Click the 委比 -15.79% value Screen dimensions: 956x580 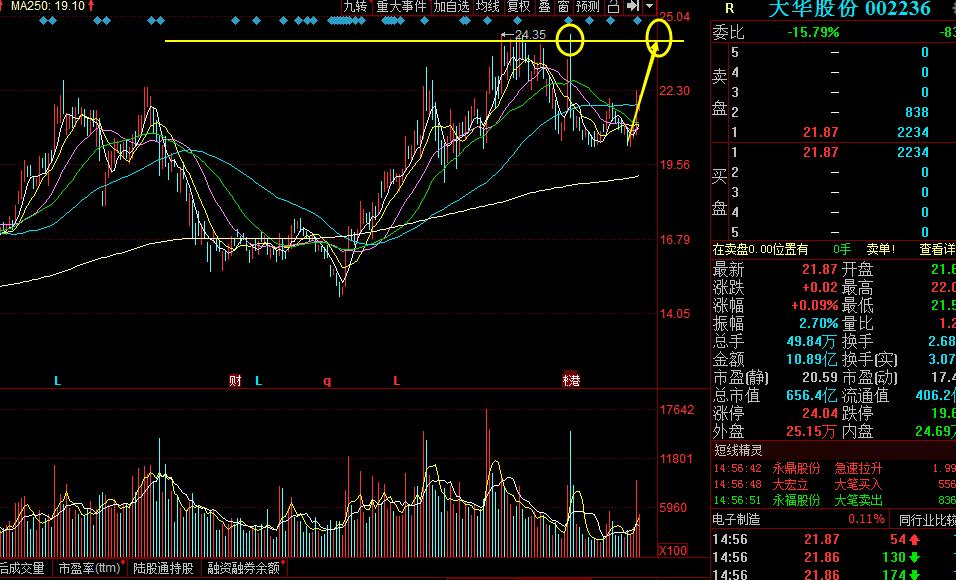pyautogui.click(x=813, y=32)
